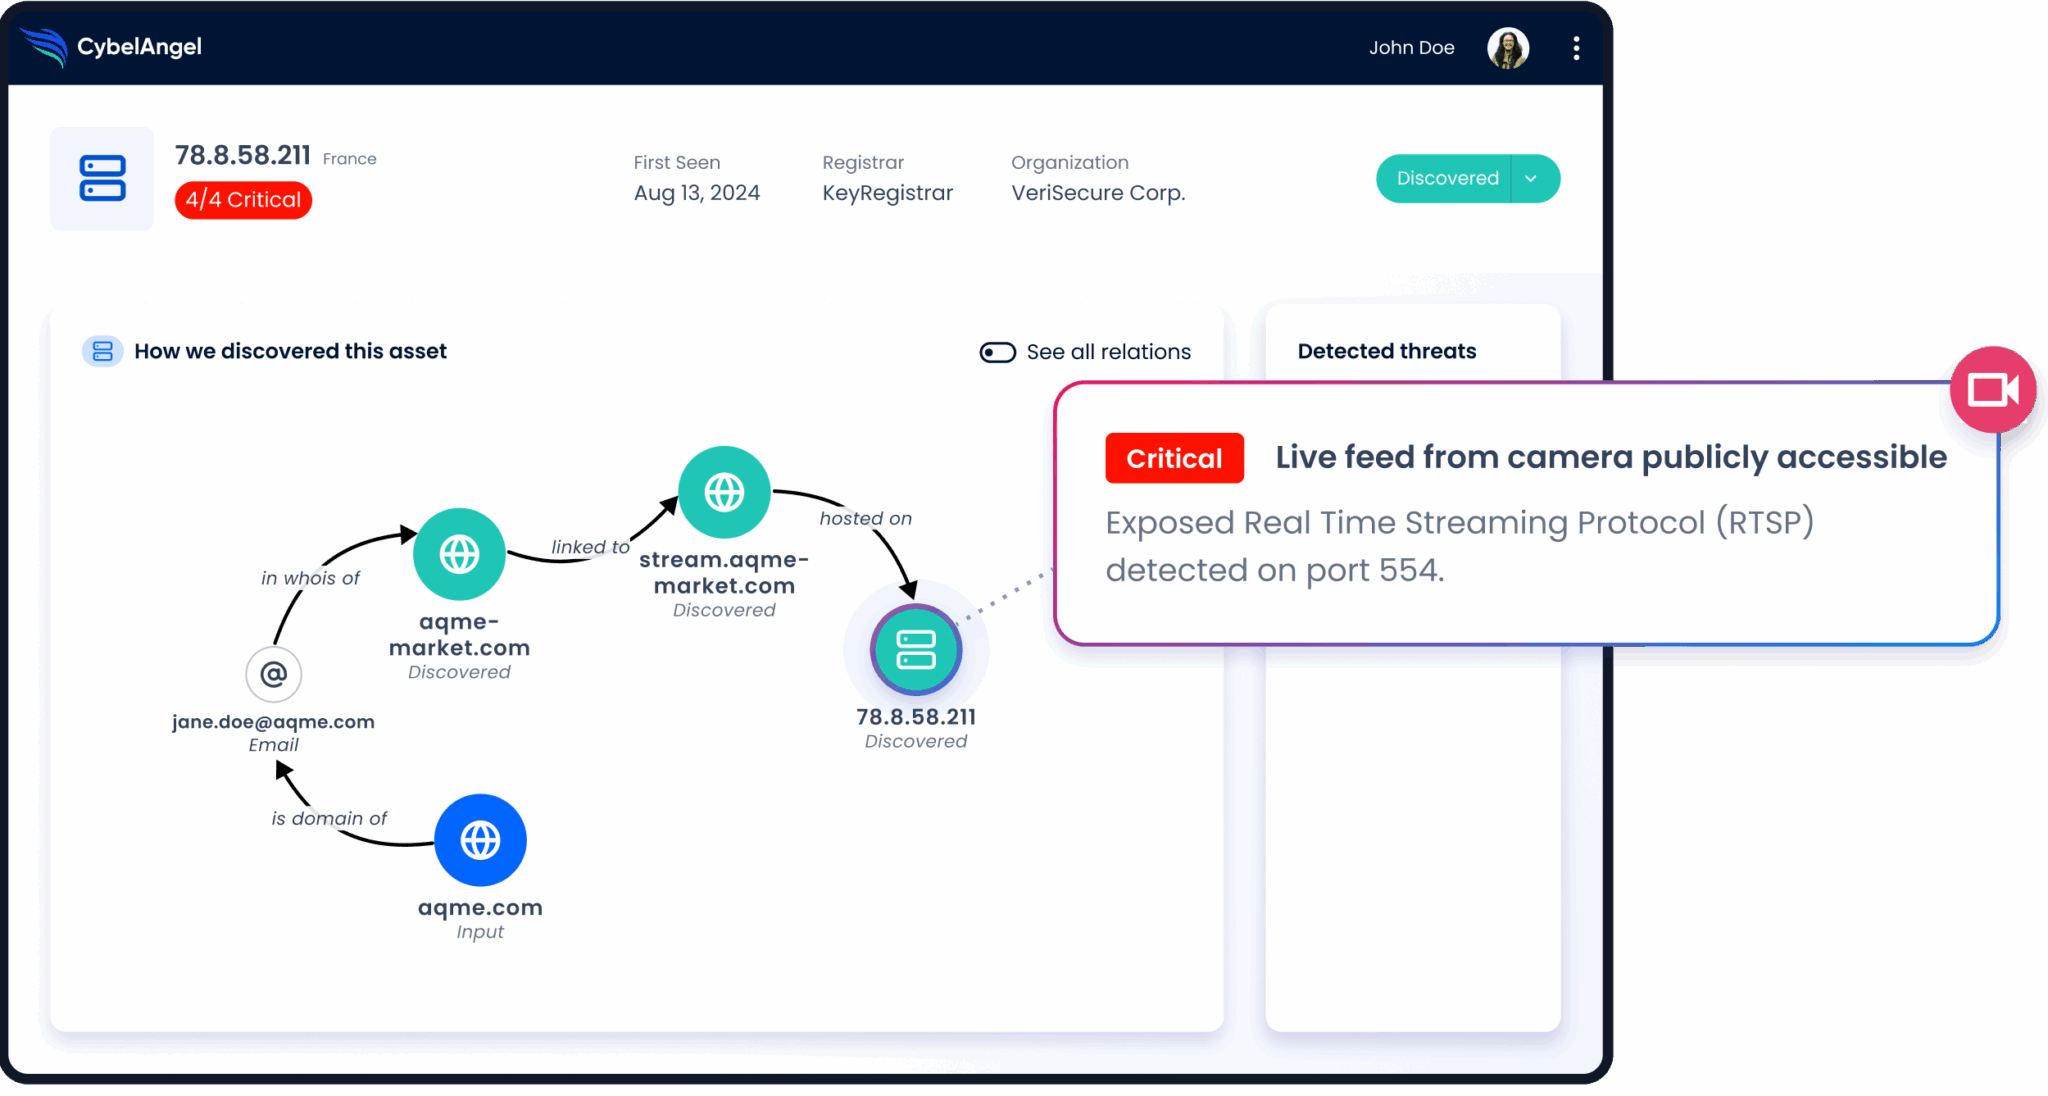Open the Detected threats panel heading
The height and width of the screenshot is (1096, 2048).
click(1386, 351)
